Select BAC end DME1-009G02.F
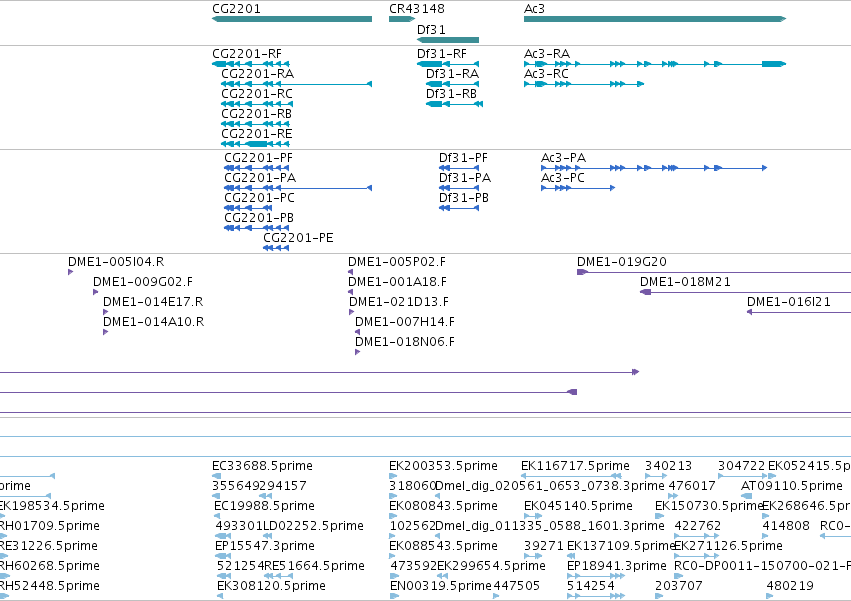Image resolution: width=851 pixels, height=601 pixels. [x=143, y=282]
